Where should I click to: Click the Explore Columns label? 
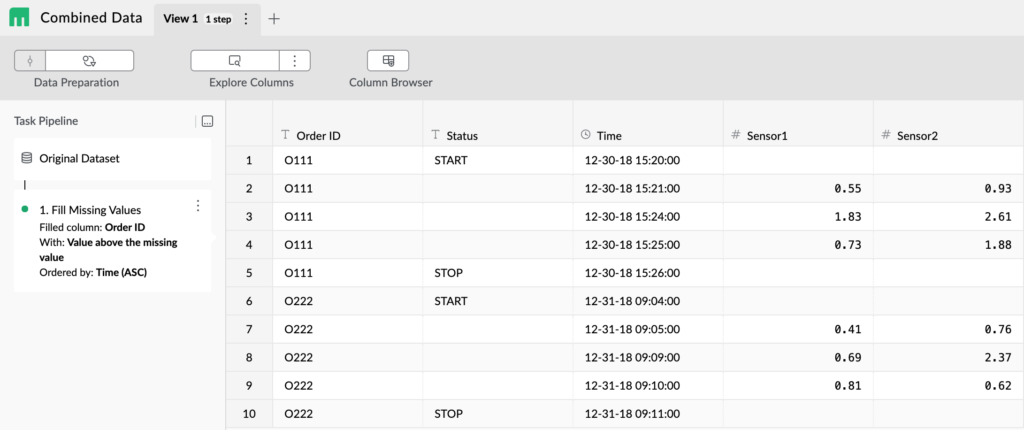[x=251, y=83]
